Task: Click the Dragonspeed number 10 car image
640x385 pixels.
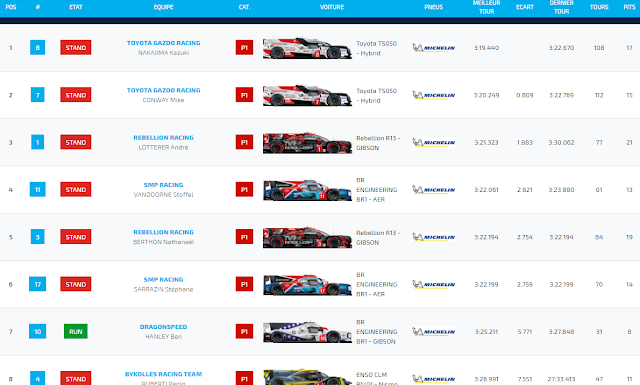Action: click(307, 332)
